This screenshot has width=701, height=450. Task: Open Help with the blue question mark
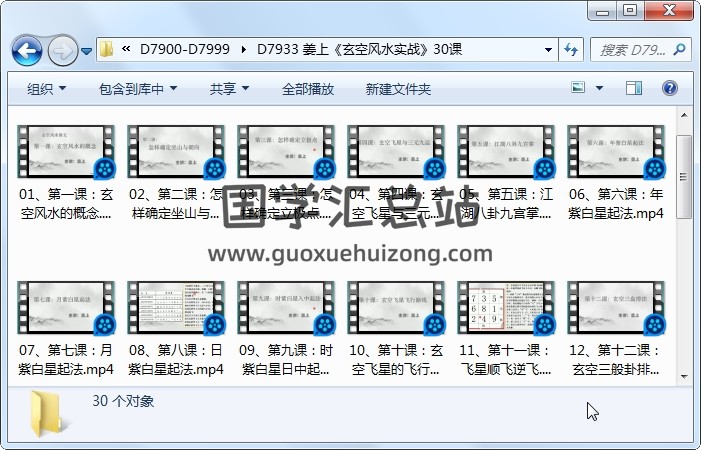[x=670, y=88]
